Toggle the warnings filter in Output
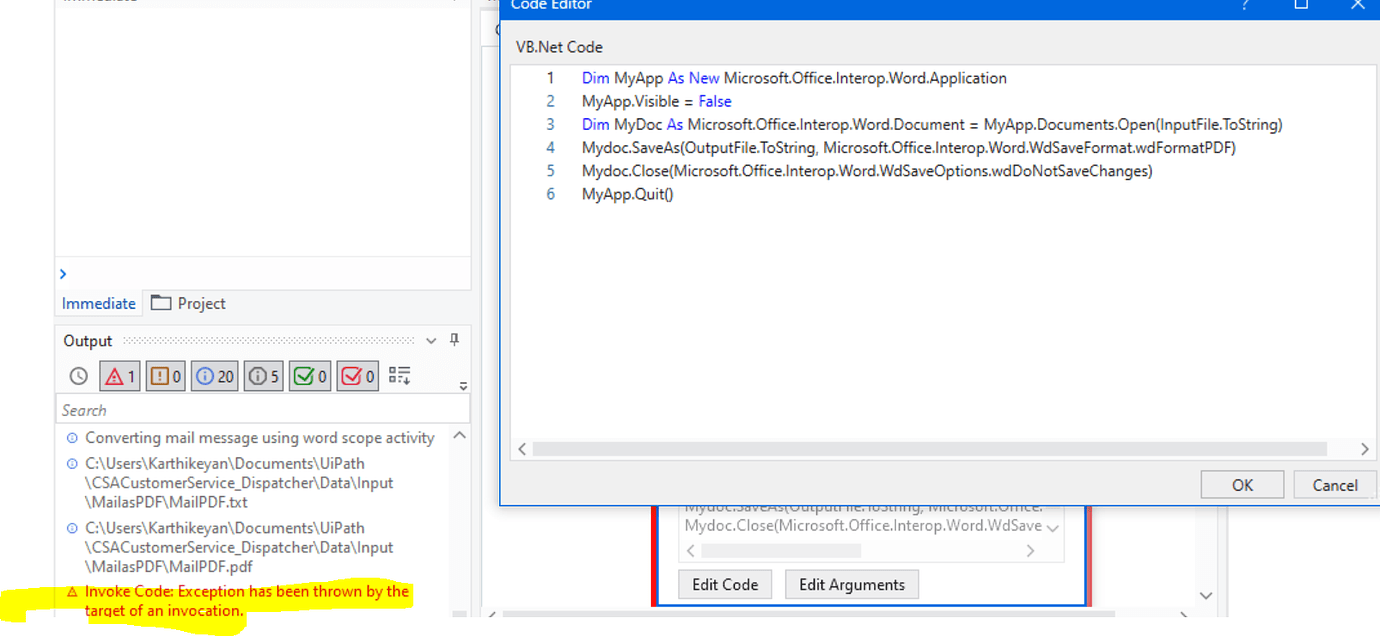 164,375
